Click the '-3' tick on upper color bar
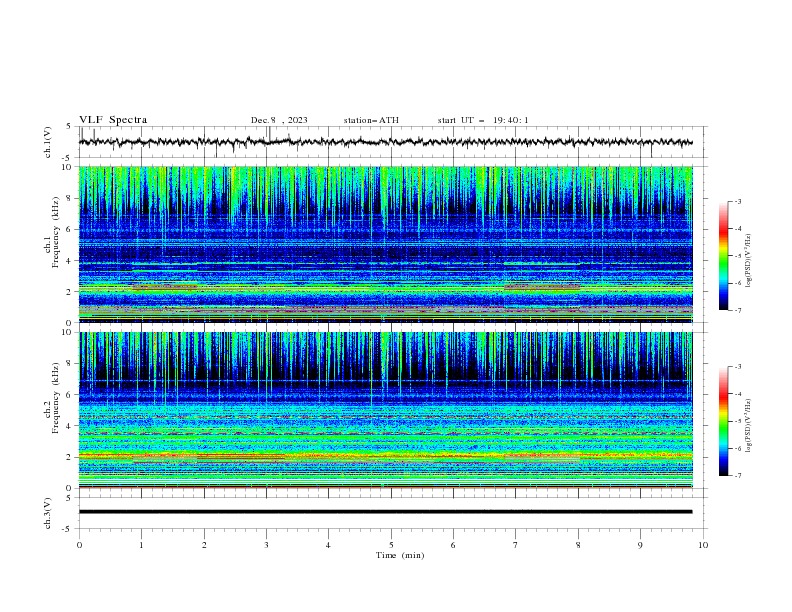This screenshot has height=612, width=792. coord(737,201)
